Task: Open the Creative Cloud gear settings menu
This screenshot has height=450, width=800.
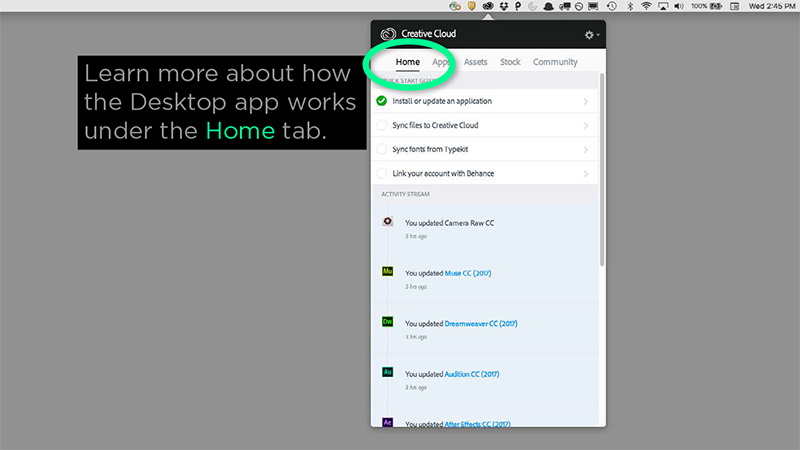Action: (591, 35)
